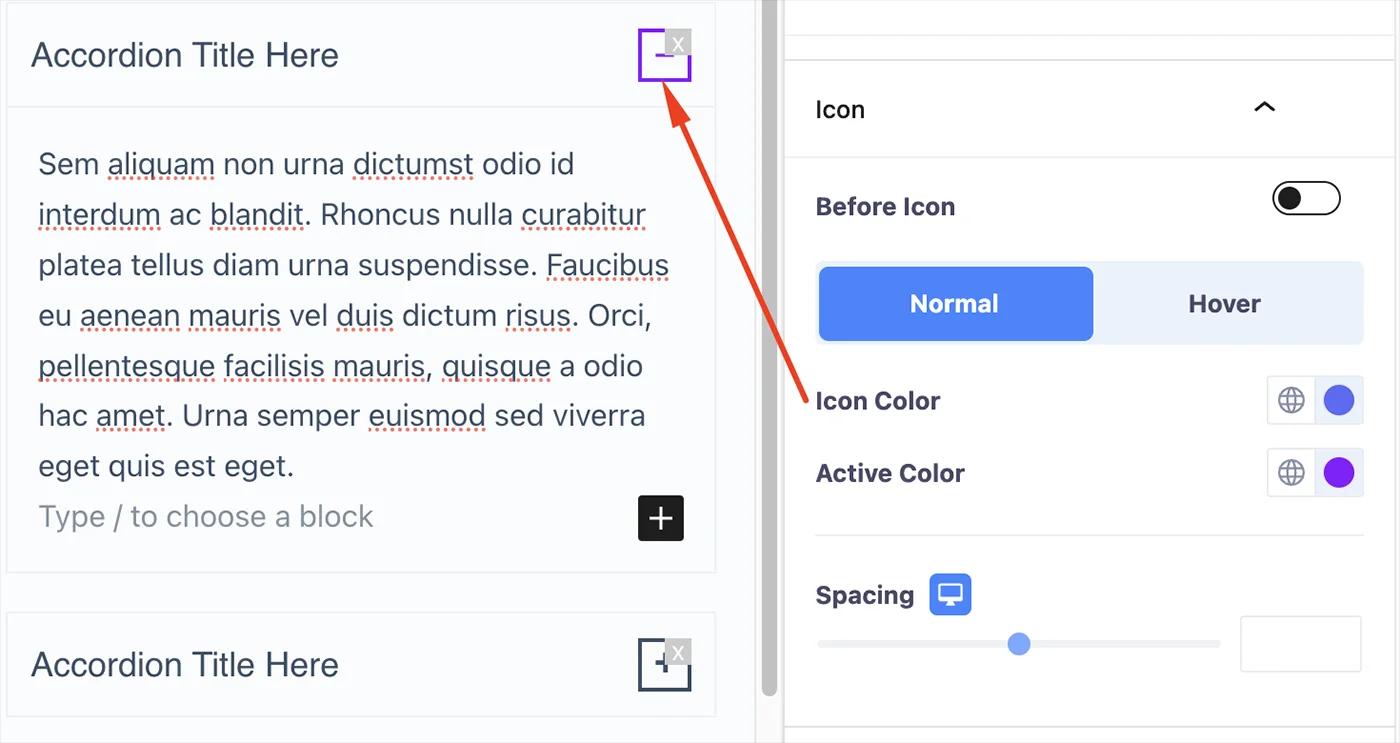
Task: Select the first Accordion Title Here heading
Action: tap(186, 55)
